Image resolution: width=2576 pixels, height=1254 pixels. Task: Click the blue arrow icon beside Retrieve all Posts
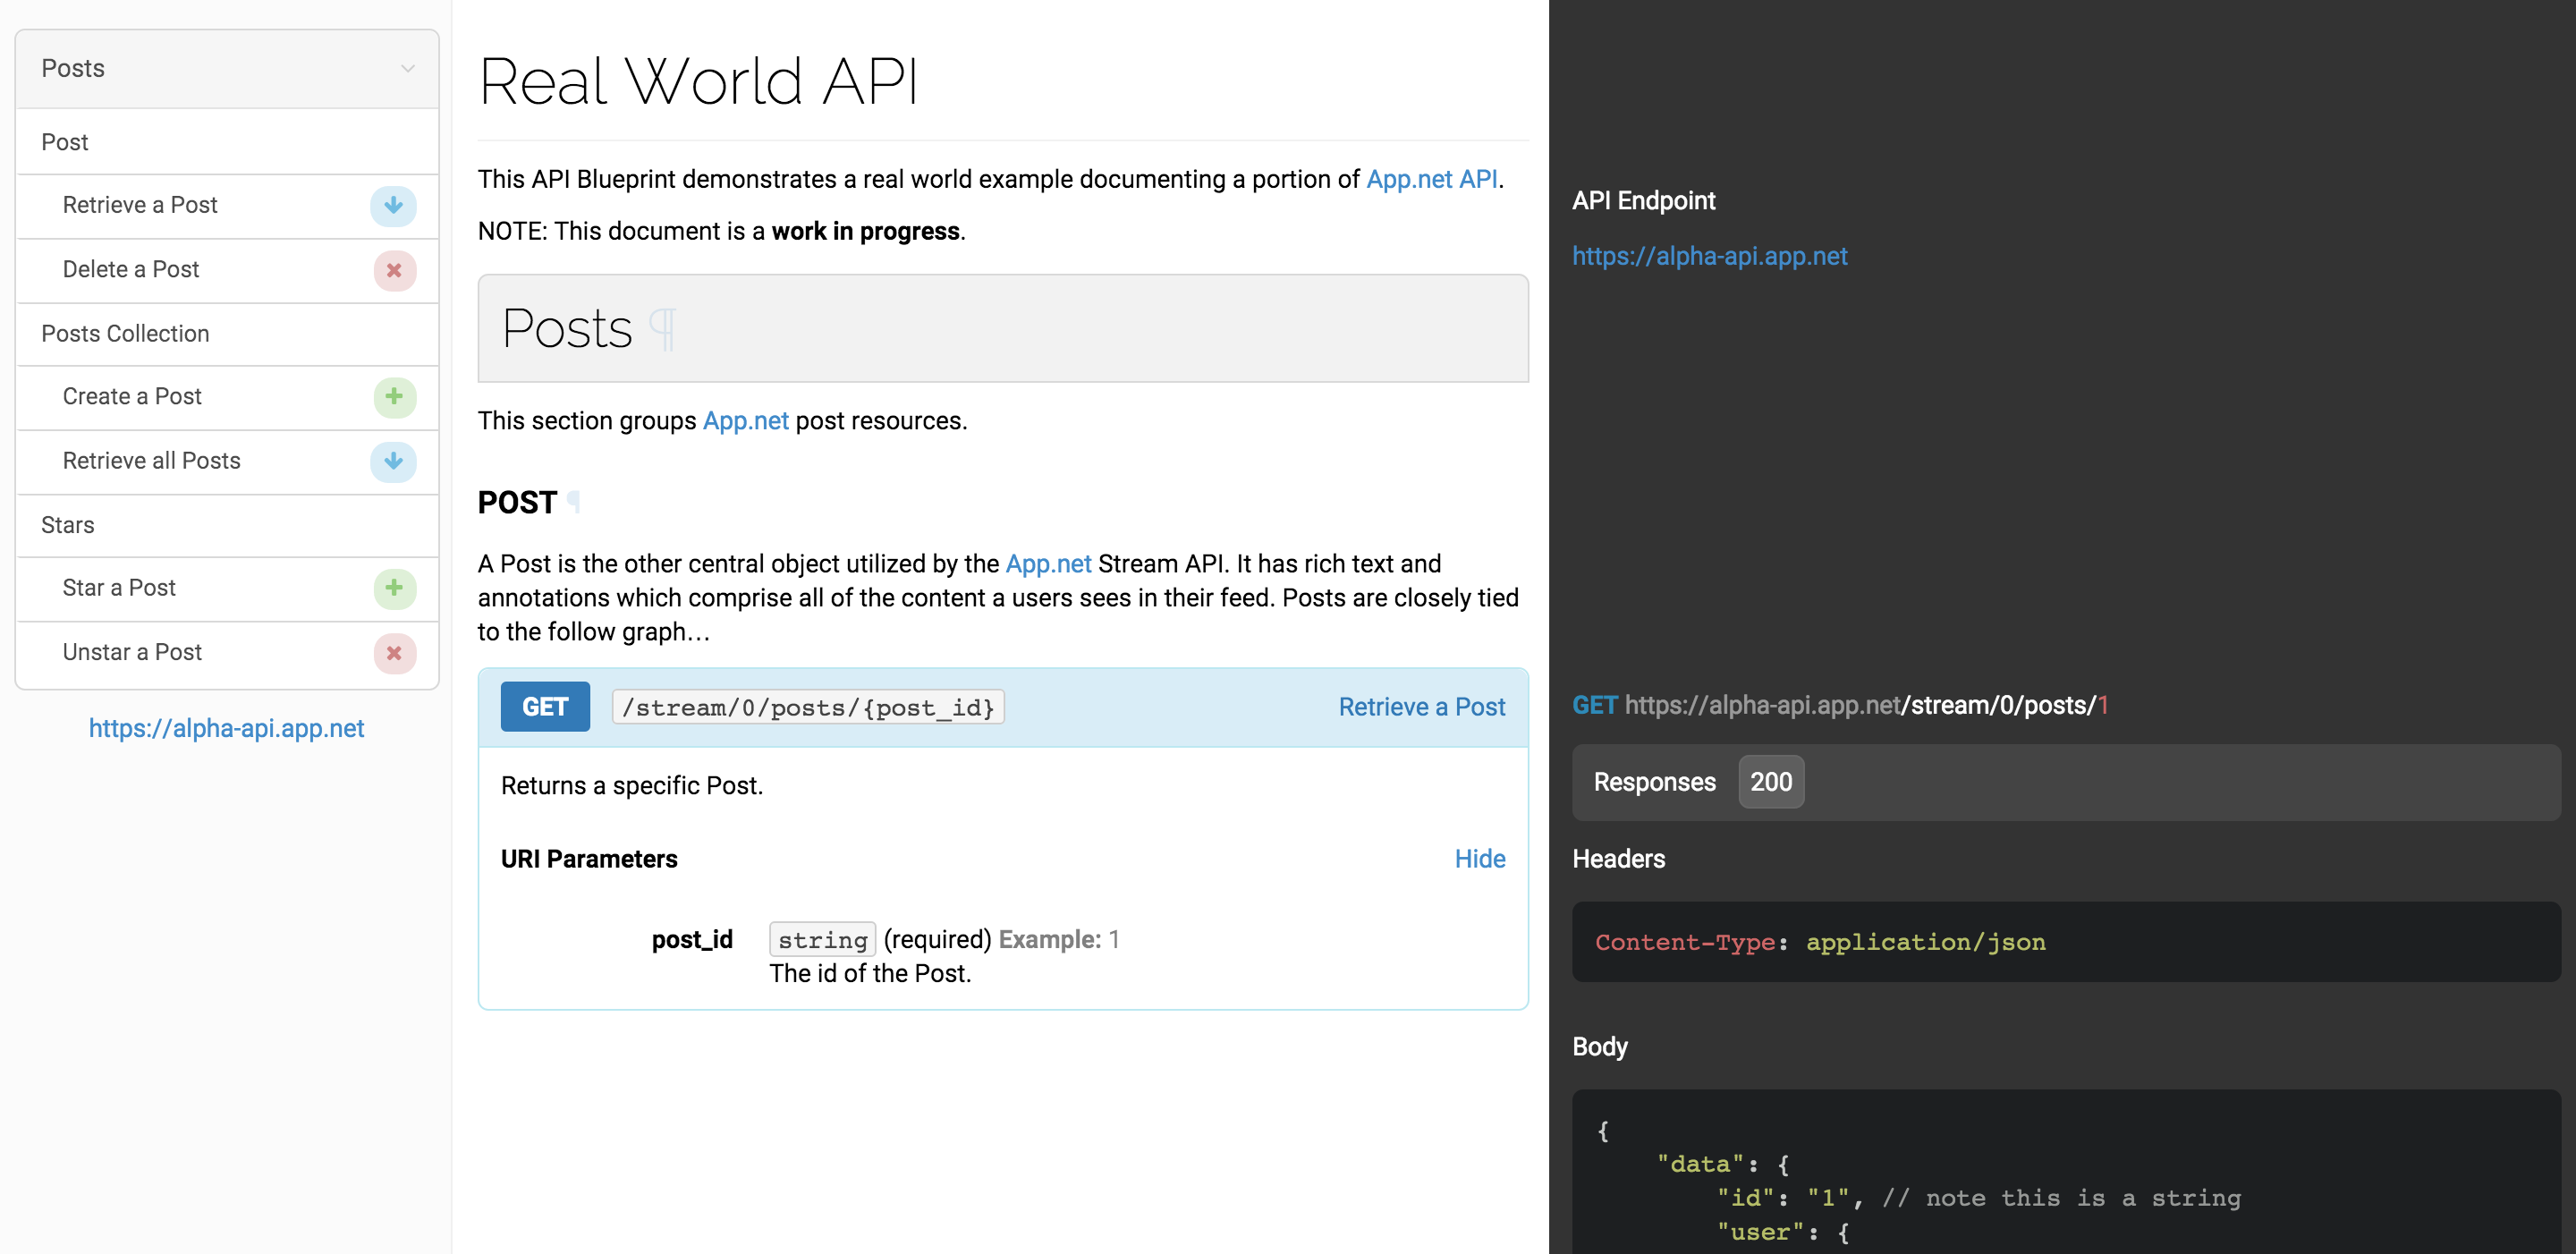(394, 461)
